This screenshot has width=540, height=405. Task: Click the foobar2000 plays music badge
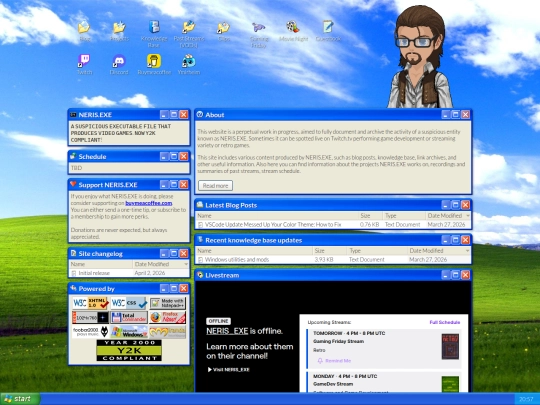point(91,332)
